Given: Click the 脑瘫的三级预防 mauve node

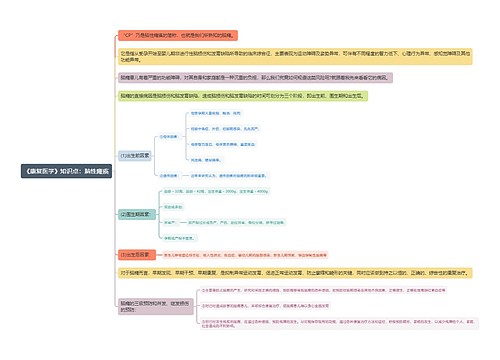Looking at the screenshot, I should click(156, 306).
